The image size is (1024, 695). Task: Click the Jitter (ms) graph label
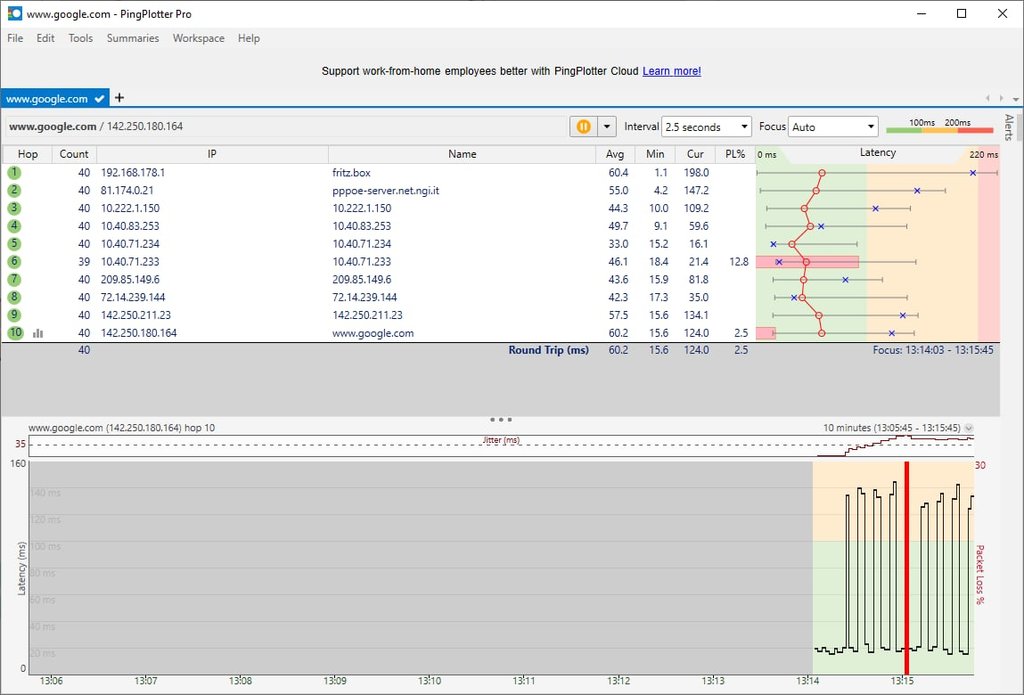click(502, 440)
